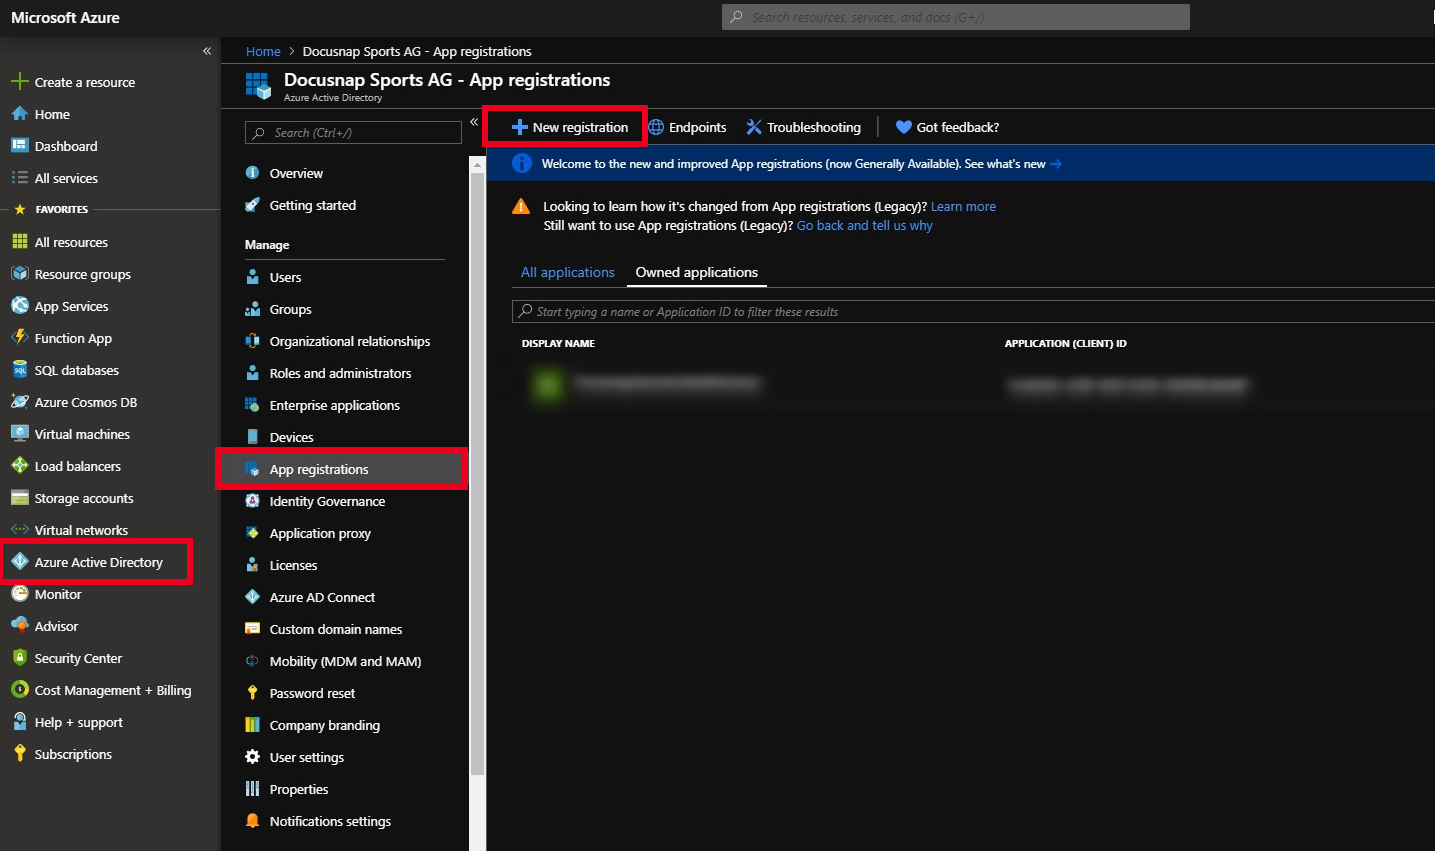
Task: Click the Cost Management + Billing icon
Action: [x=19, y=690]
